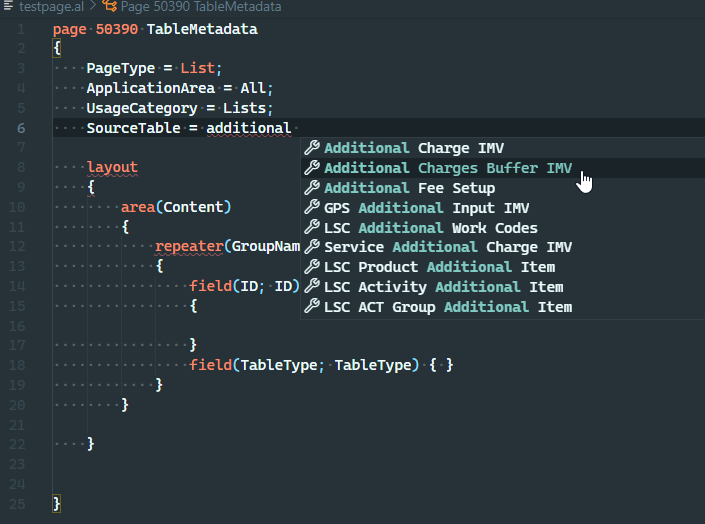Image resolution: width=705 pixels, height=524 pixels.
Task: Click 'SourceTable' property on line 6
Action: pyautogui.click(x=134, y=128)
